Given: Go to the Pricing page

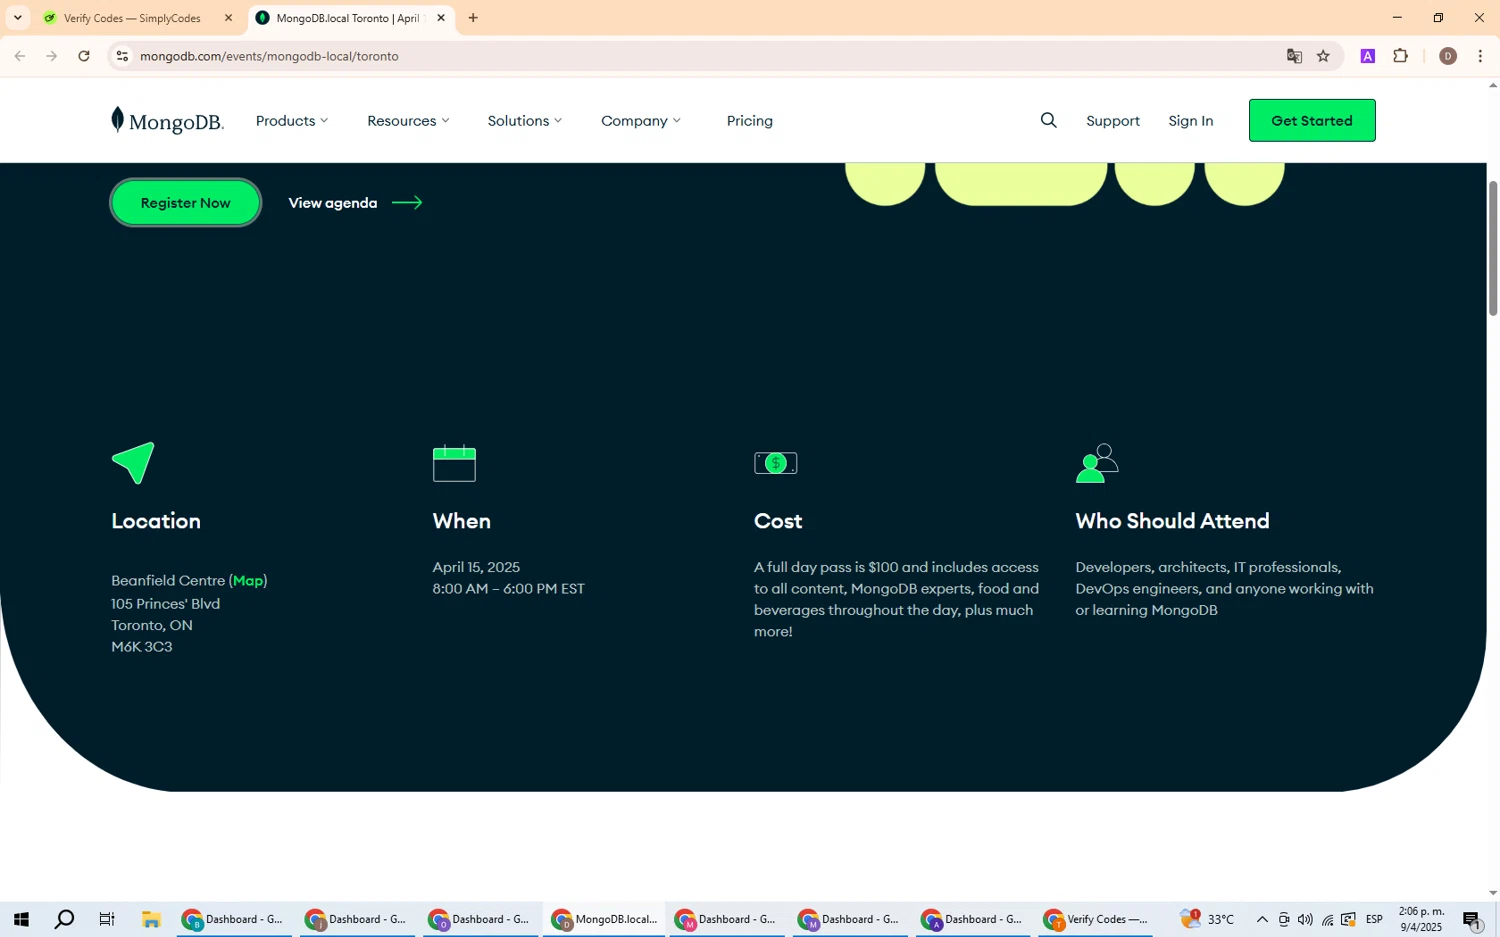Looking at the screenshot, I should (x=750, y=120).
